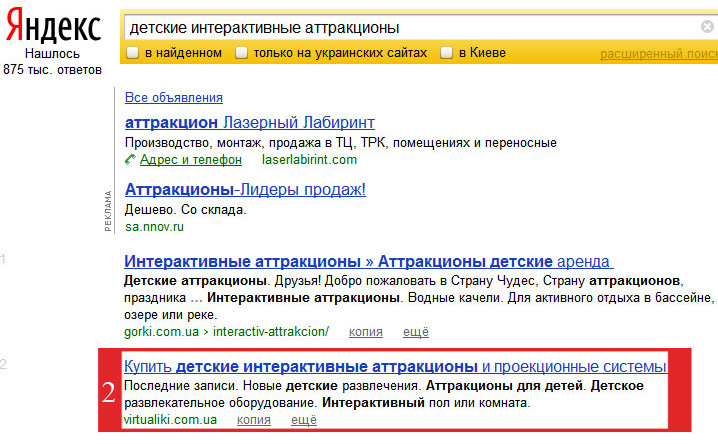This screenshot has width=718, height=444.
Task: Expand 'ещё' under virtualiki.com.ua result
Action: pos(304,420)
